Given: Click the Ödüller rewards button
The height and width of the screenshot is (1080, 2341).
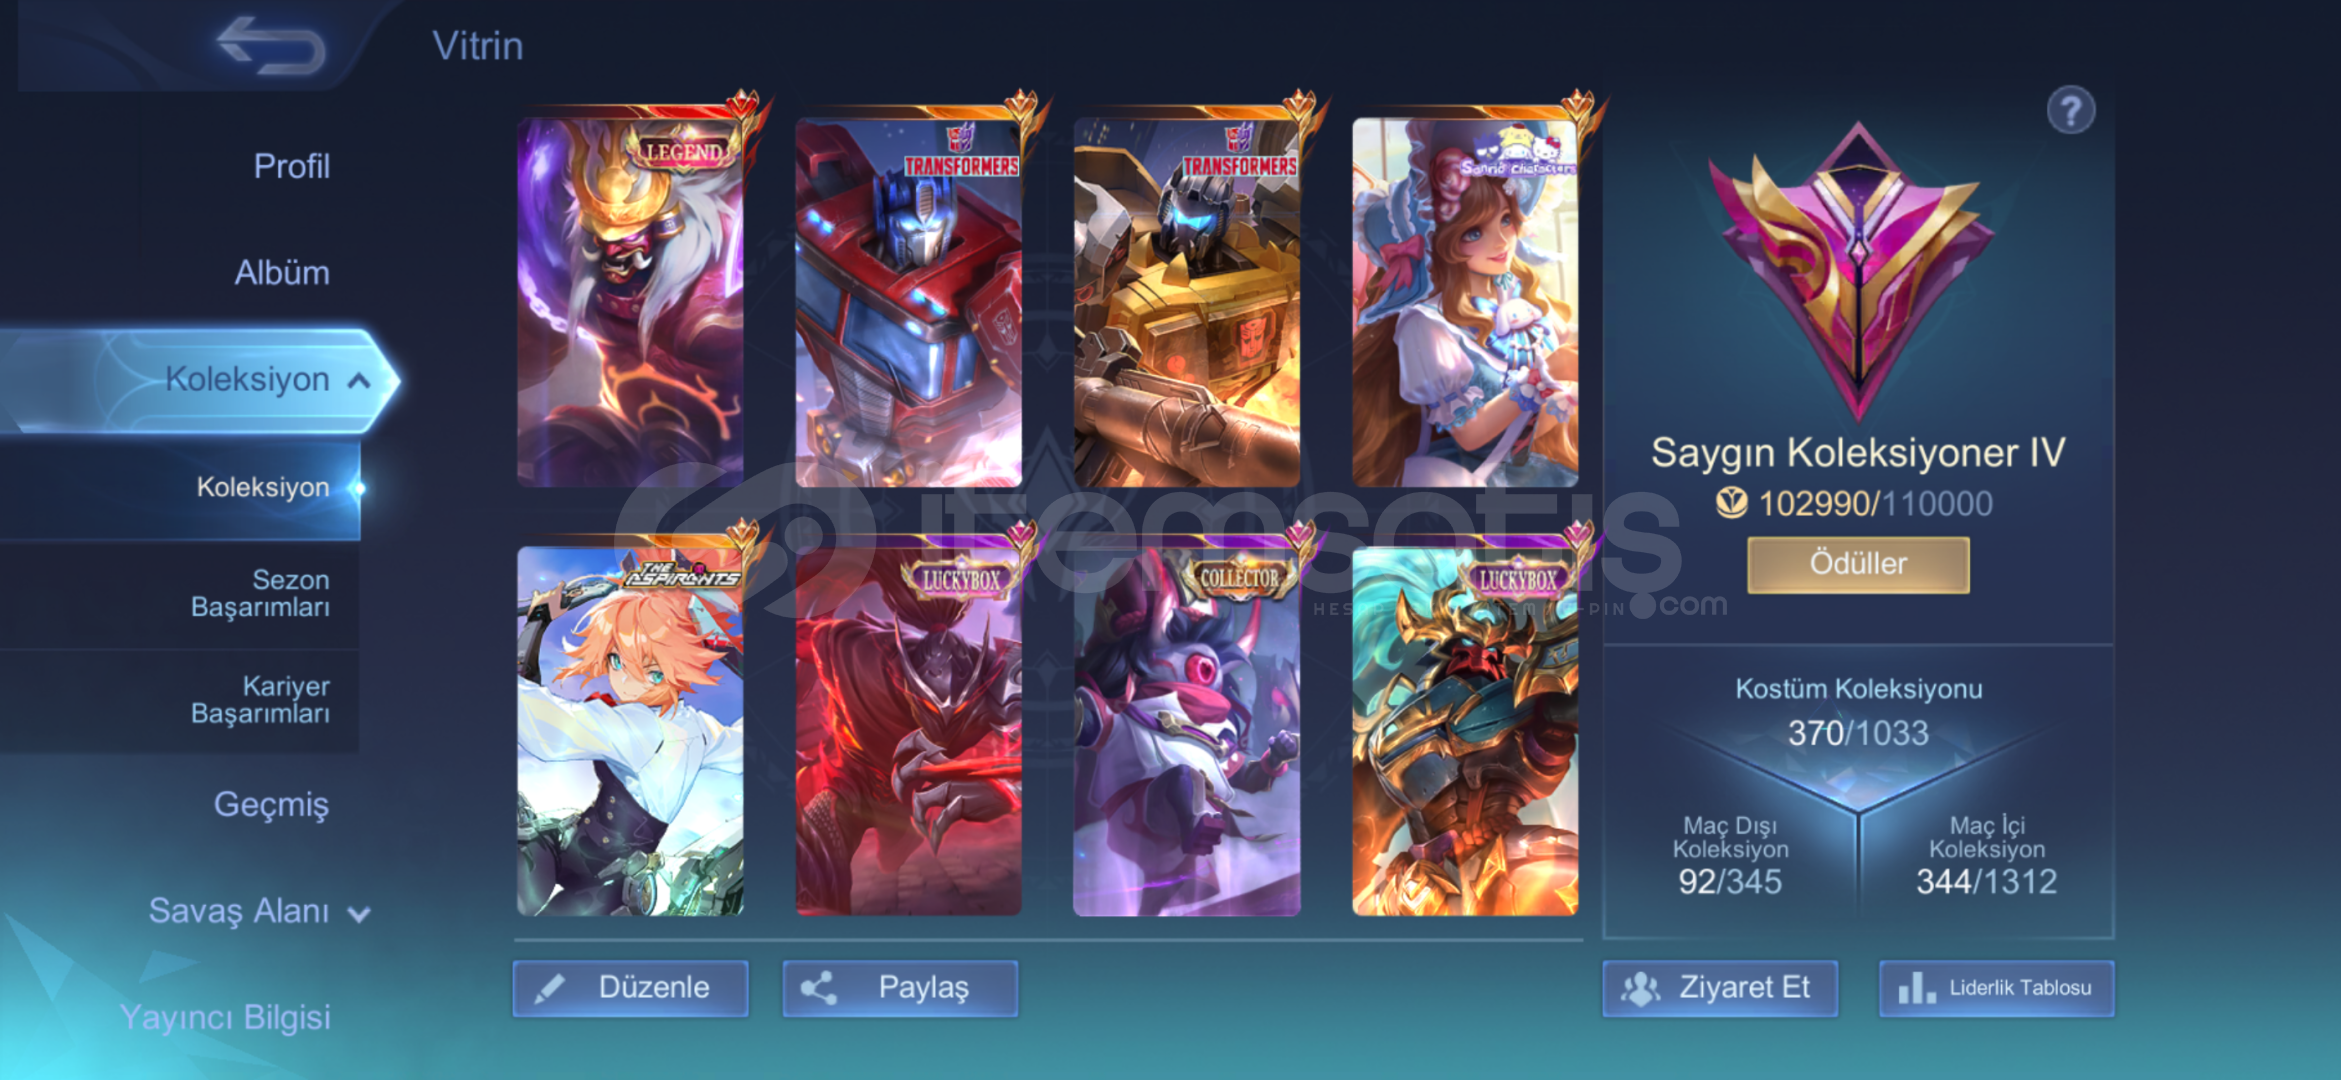Looking at the screenshot, I should (1858, 564).
